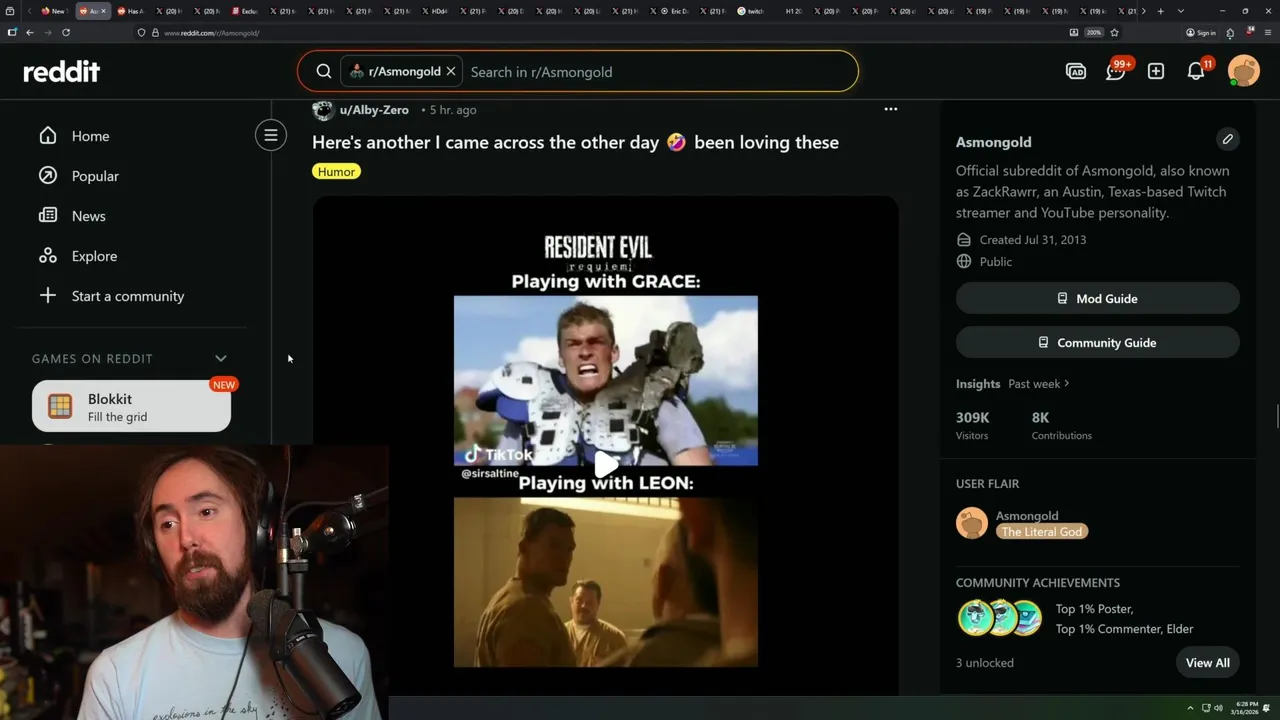Open the Mod Guide

click(1098, 298)
